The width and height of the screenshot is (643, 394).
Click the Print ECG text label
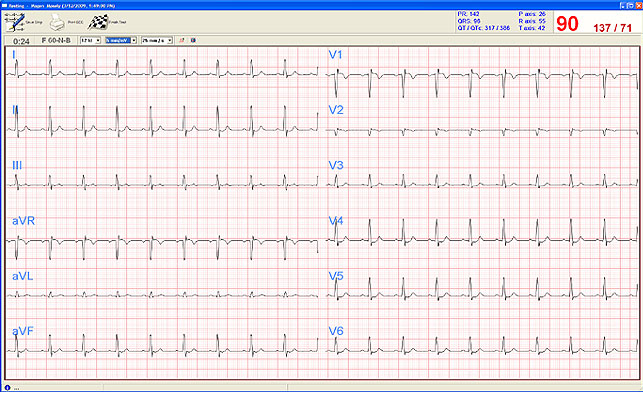point(75,22)
